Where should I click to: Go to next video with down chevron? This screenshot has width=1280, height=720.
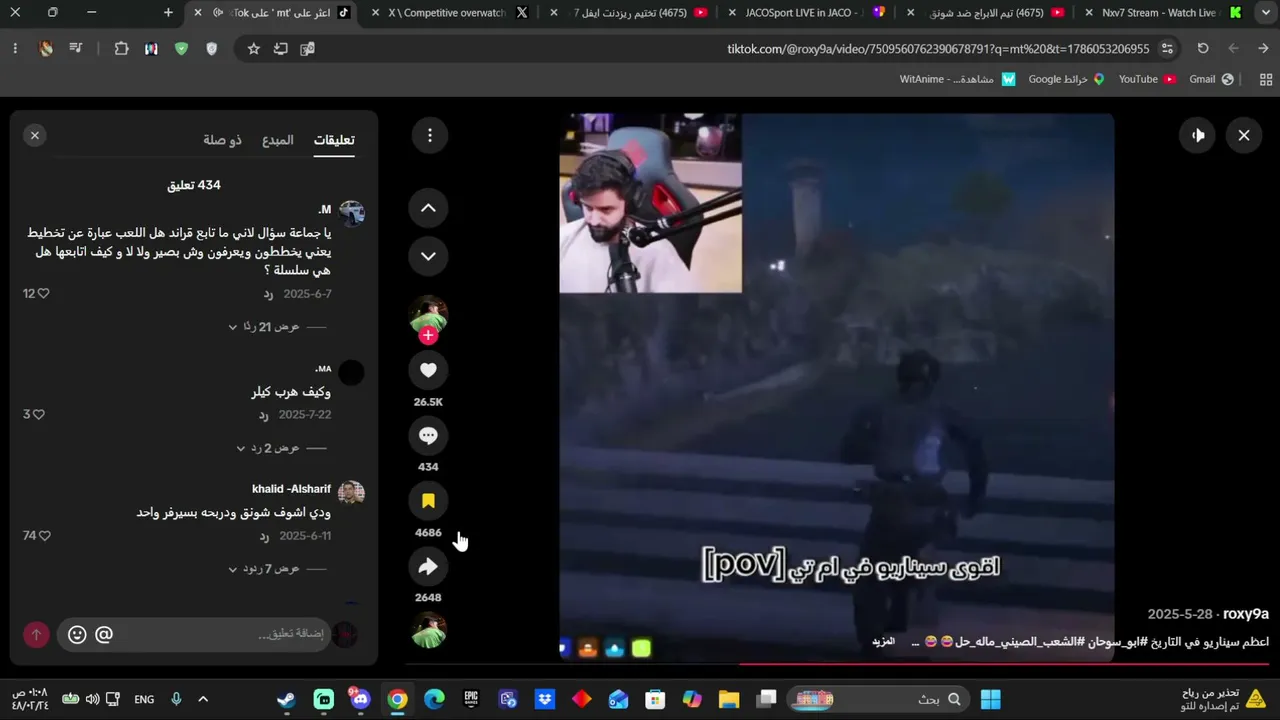428,256
